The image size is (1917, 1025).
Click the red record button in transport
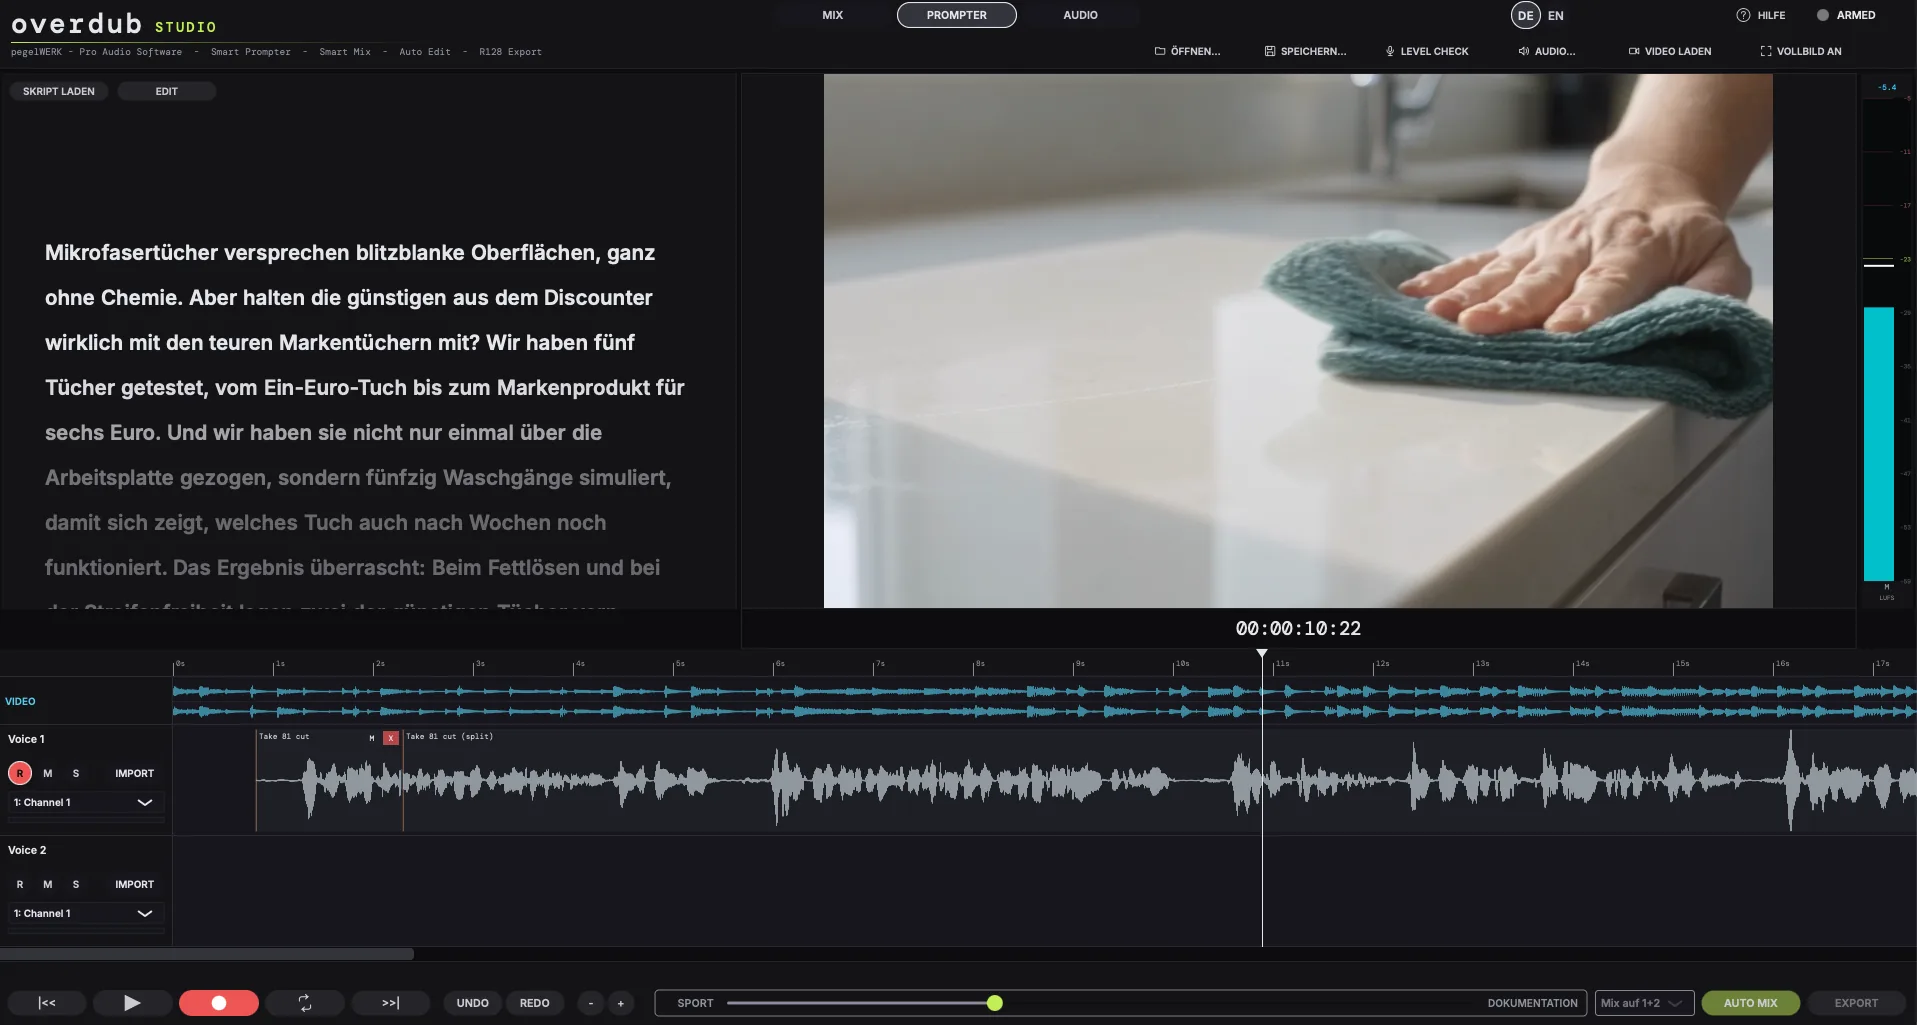pos(219,1003)
